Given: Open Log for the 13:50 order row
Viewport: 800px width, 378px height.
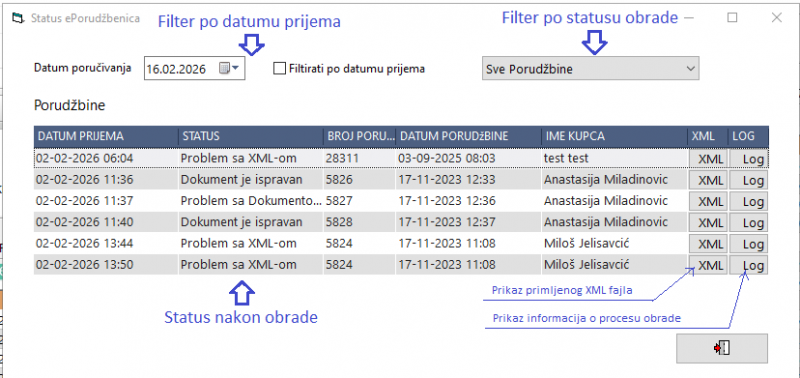Looking at the screenshot, I should coord(748,265).
